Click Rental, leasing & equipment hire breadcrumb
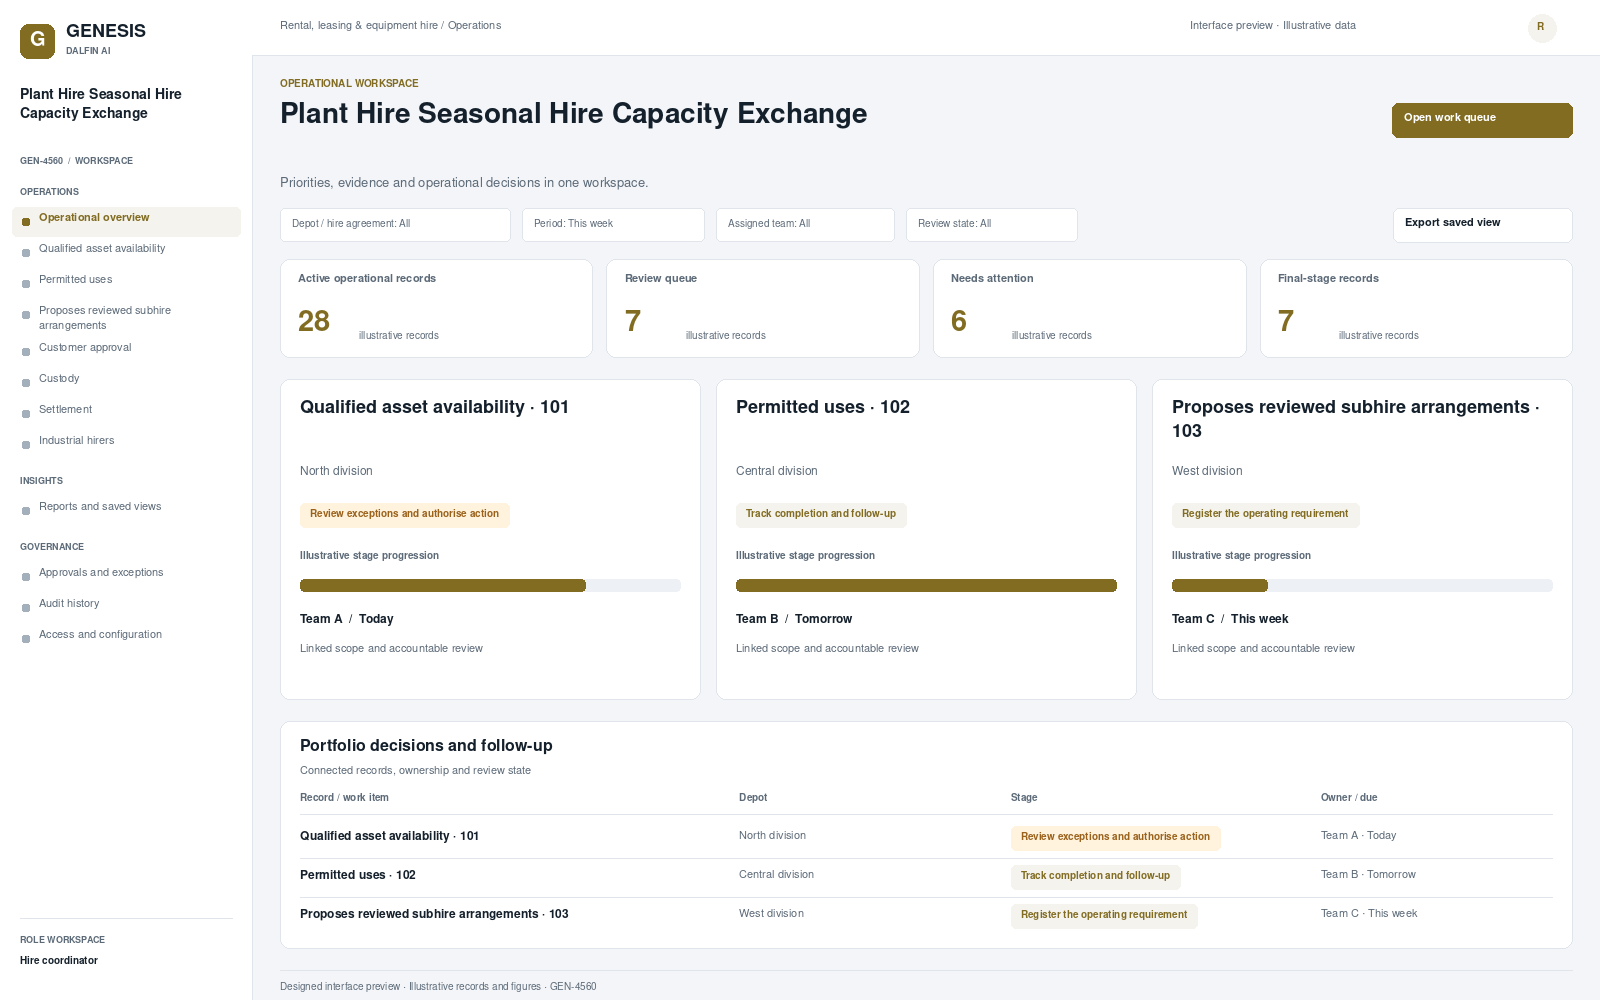Image resolution: width=1600 pixels, height=1000 pixels. tap(359, 26)
